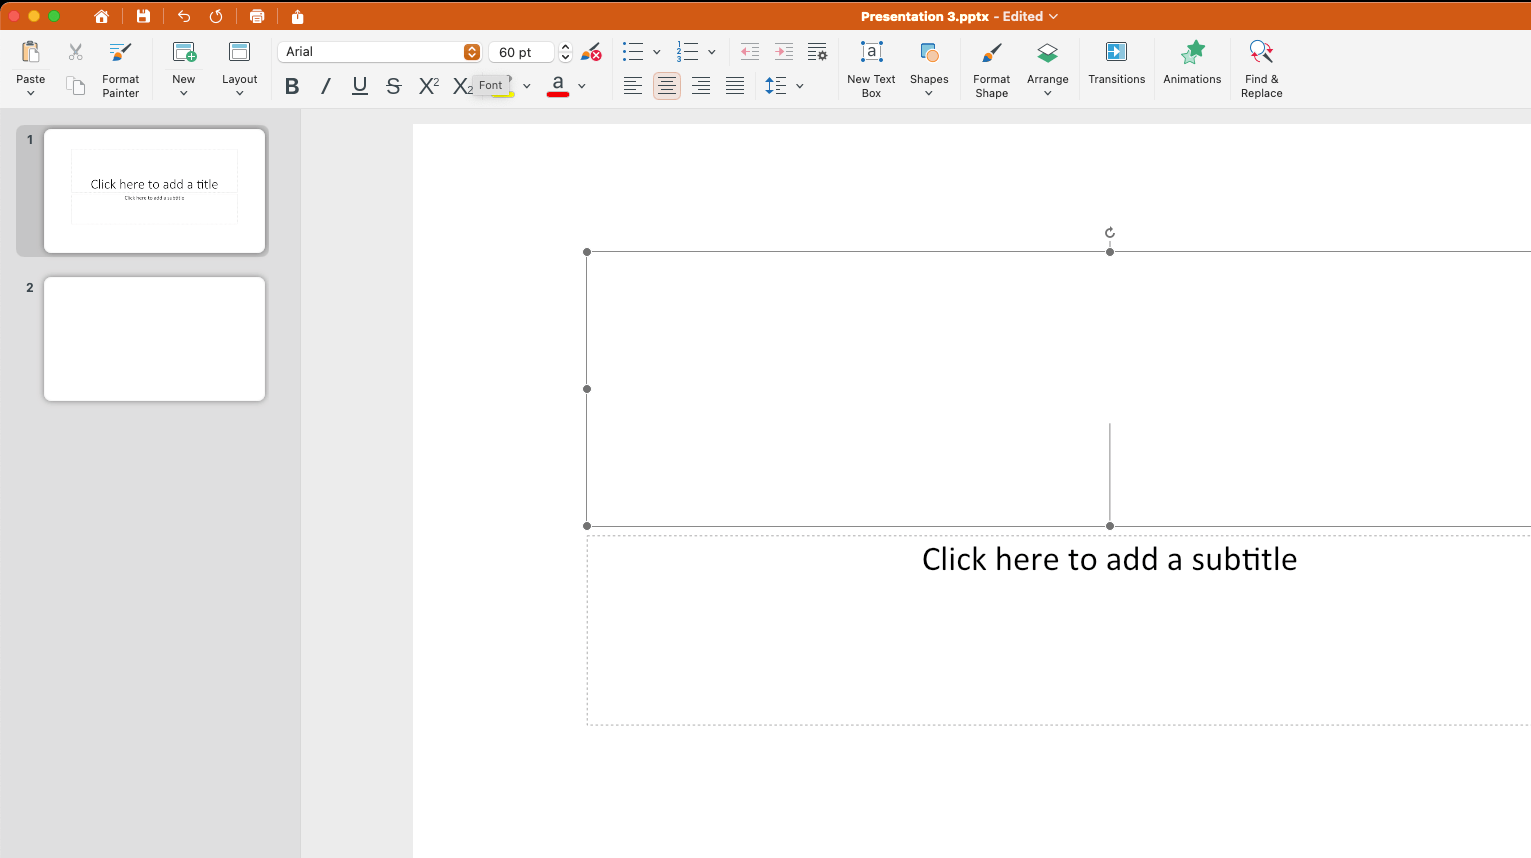
Task: Click the Home icon in title bar
Action: [101, 16]
